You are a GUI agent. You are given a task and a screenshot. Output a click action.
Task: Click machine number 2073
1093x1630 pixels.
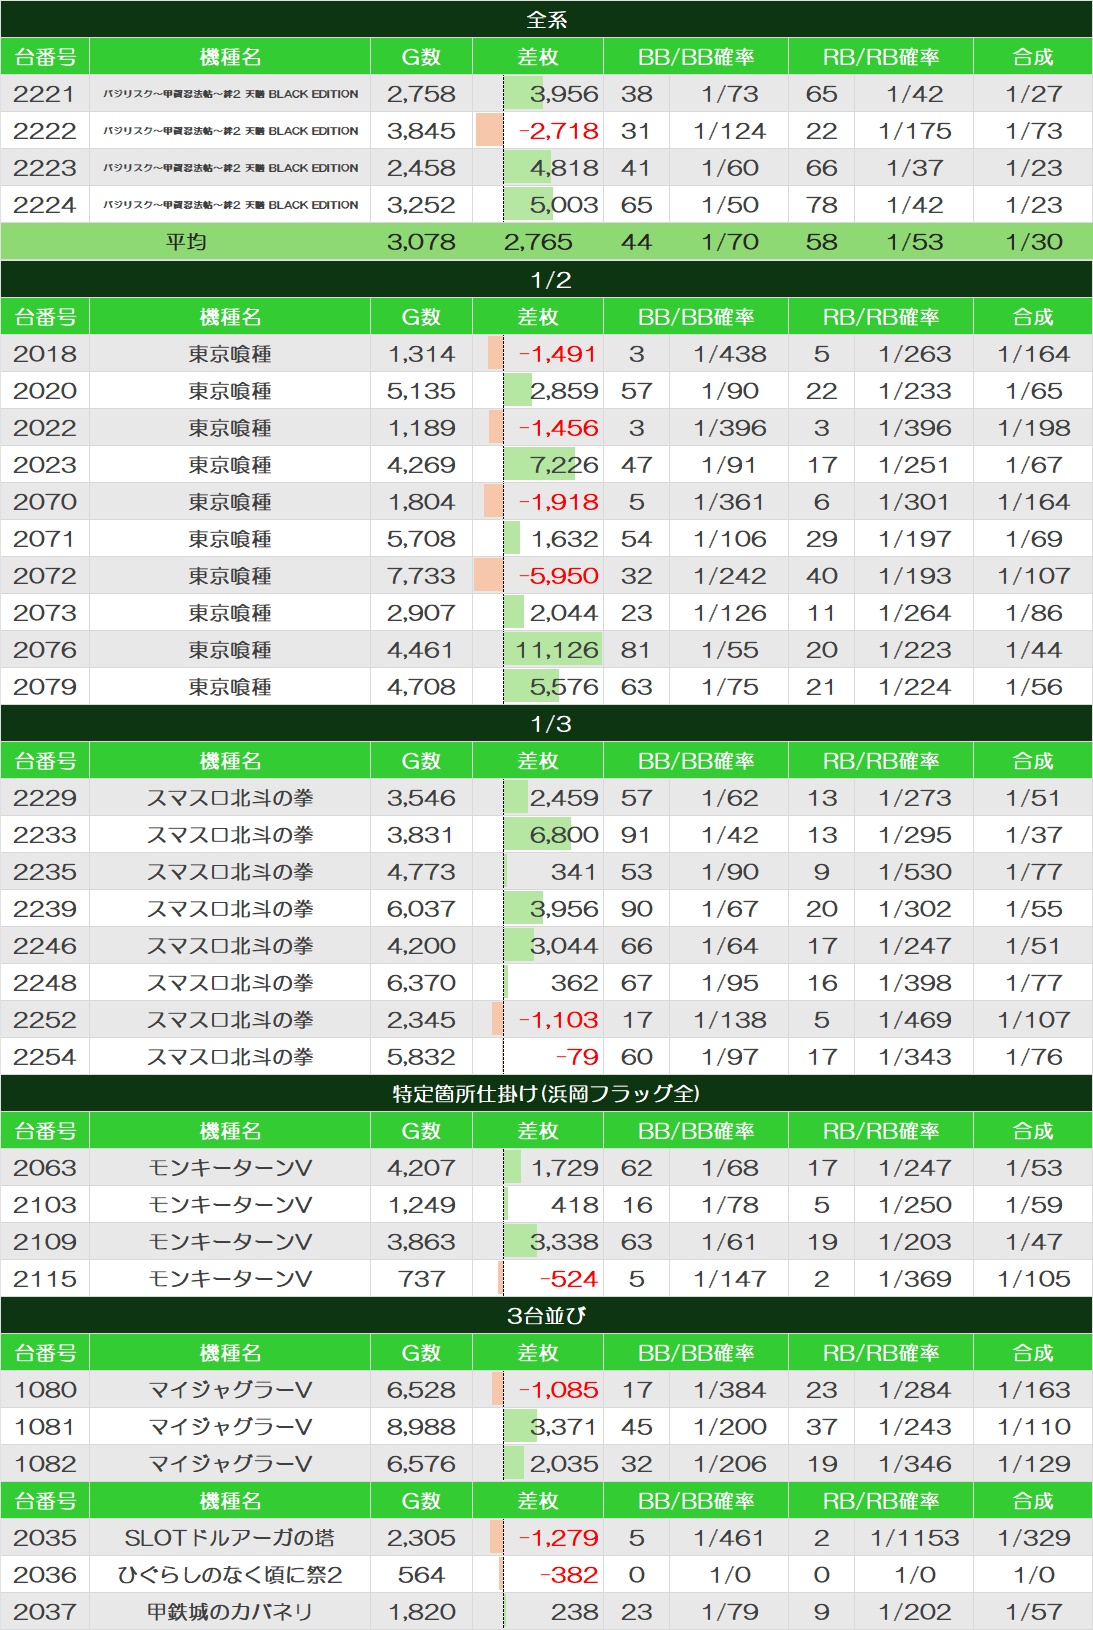(x=45, y=613)
